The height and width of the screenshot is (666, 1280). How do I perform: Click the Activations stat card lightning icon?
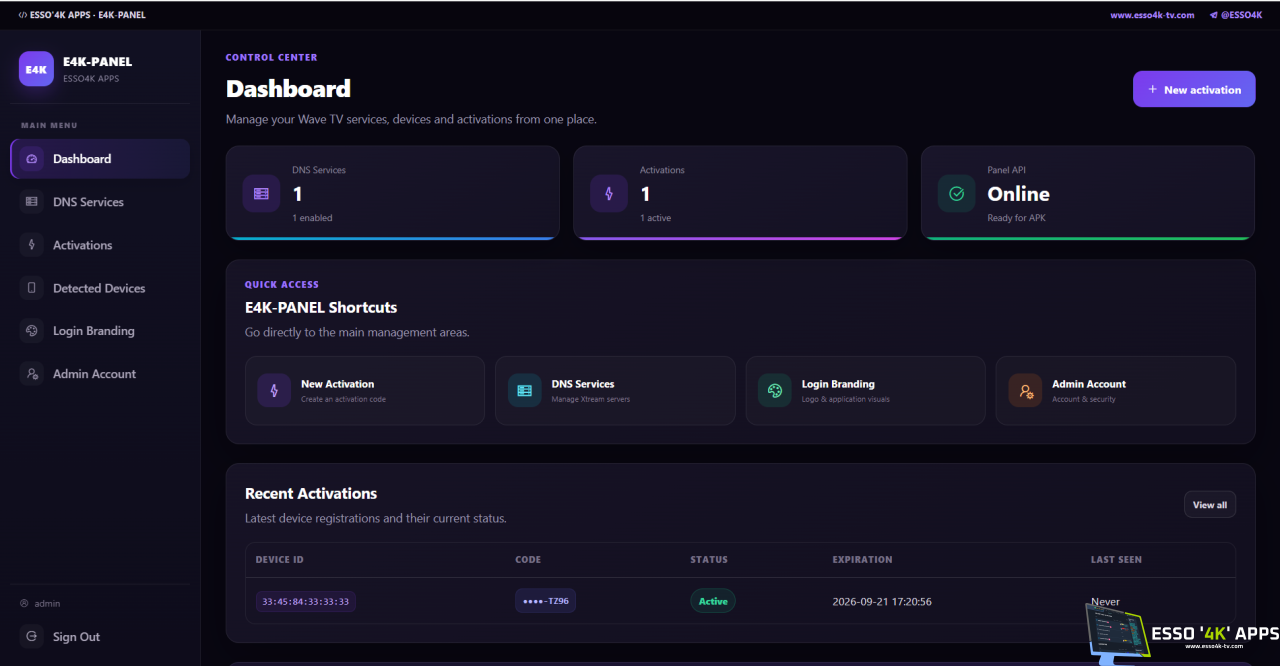pos(609,193)
